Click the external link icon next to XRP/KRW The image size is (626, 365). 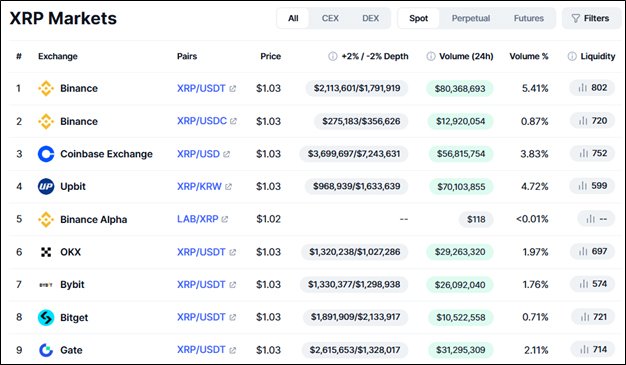(228, 186)
